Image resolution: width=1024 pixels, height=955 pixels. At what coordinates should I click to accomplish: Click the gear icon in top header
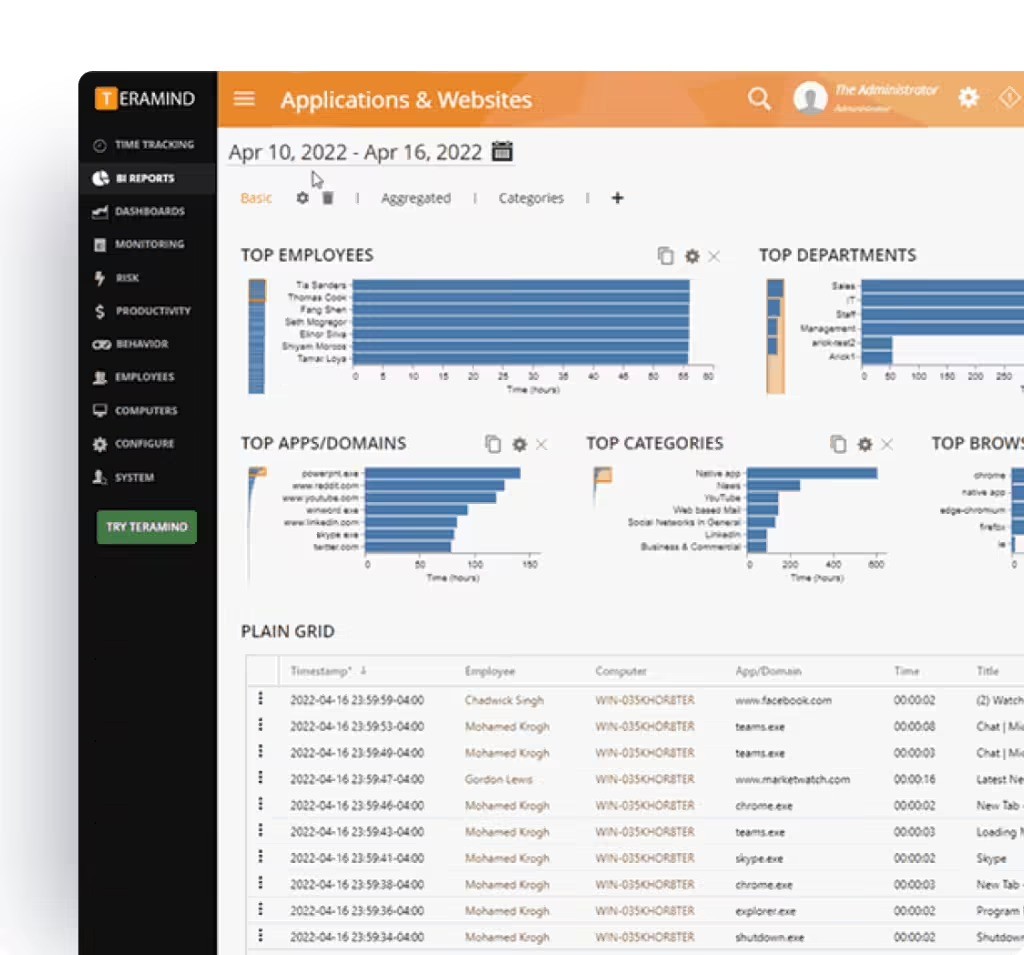[968, 98]
